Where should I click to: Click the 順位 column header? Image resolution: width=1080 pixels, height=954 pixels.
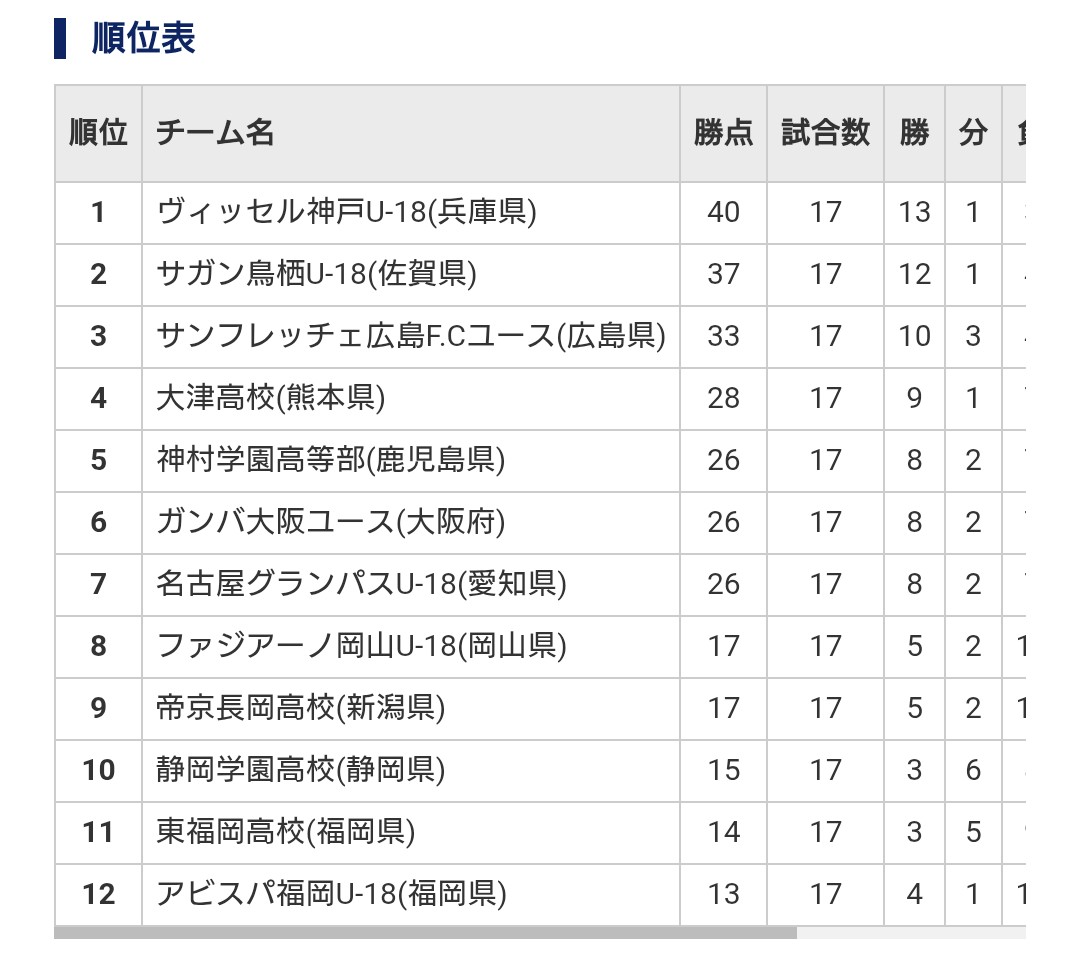[x=98, y=133]
